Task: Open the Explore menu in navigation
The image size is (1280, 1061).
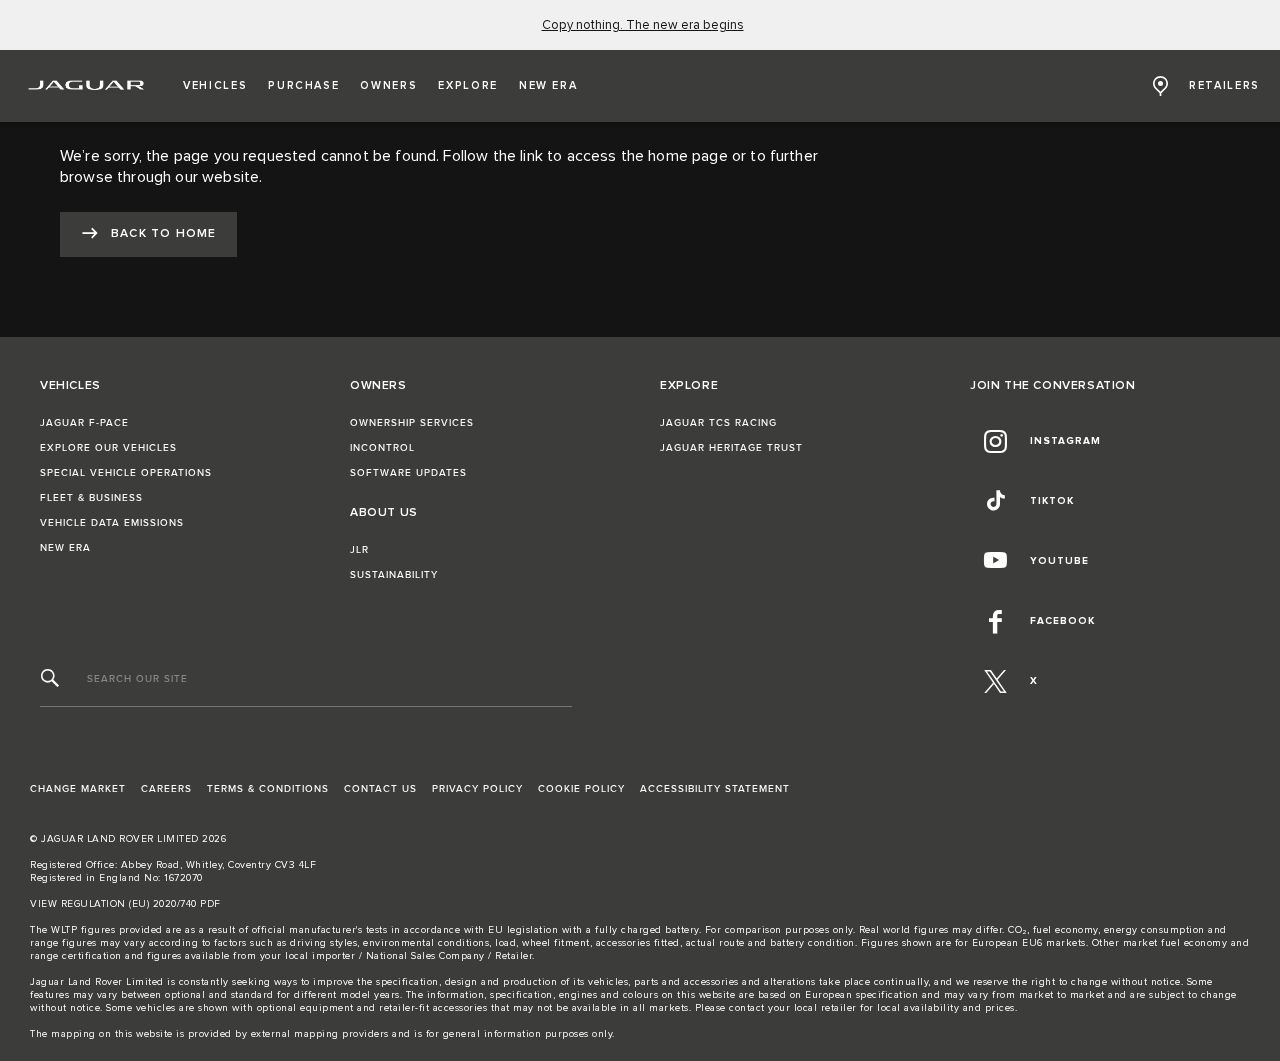Action: pos(468,86)
